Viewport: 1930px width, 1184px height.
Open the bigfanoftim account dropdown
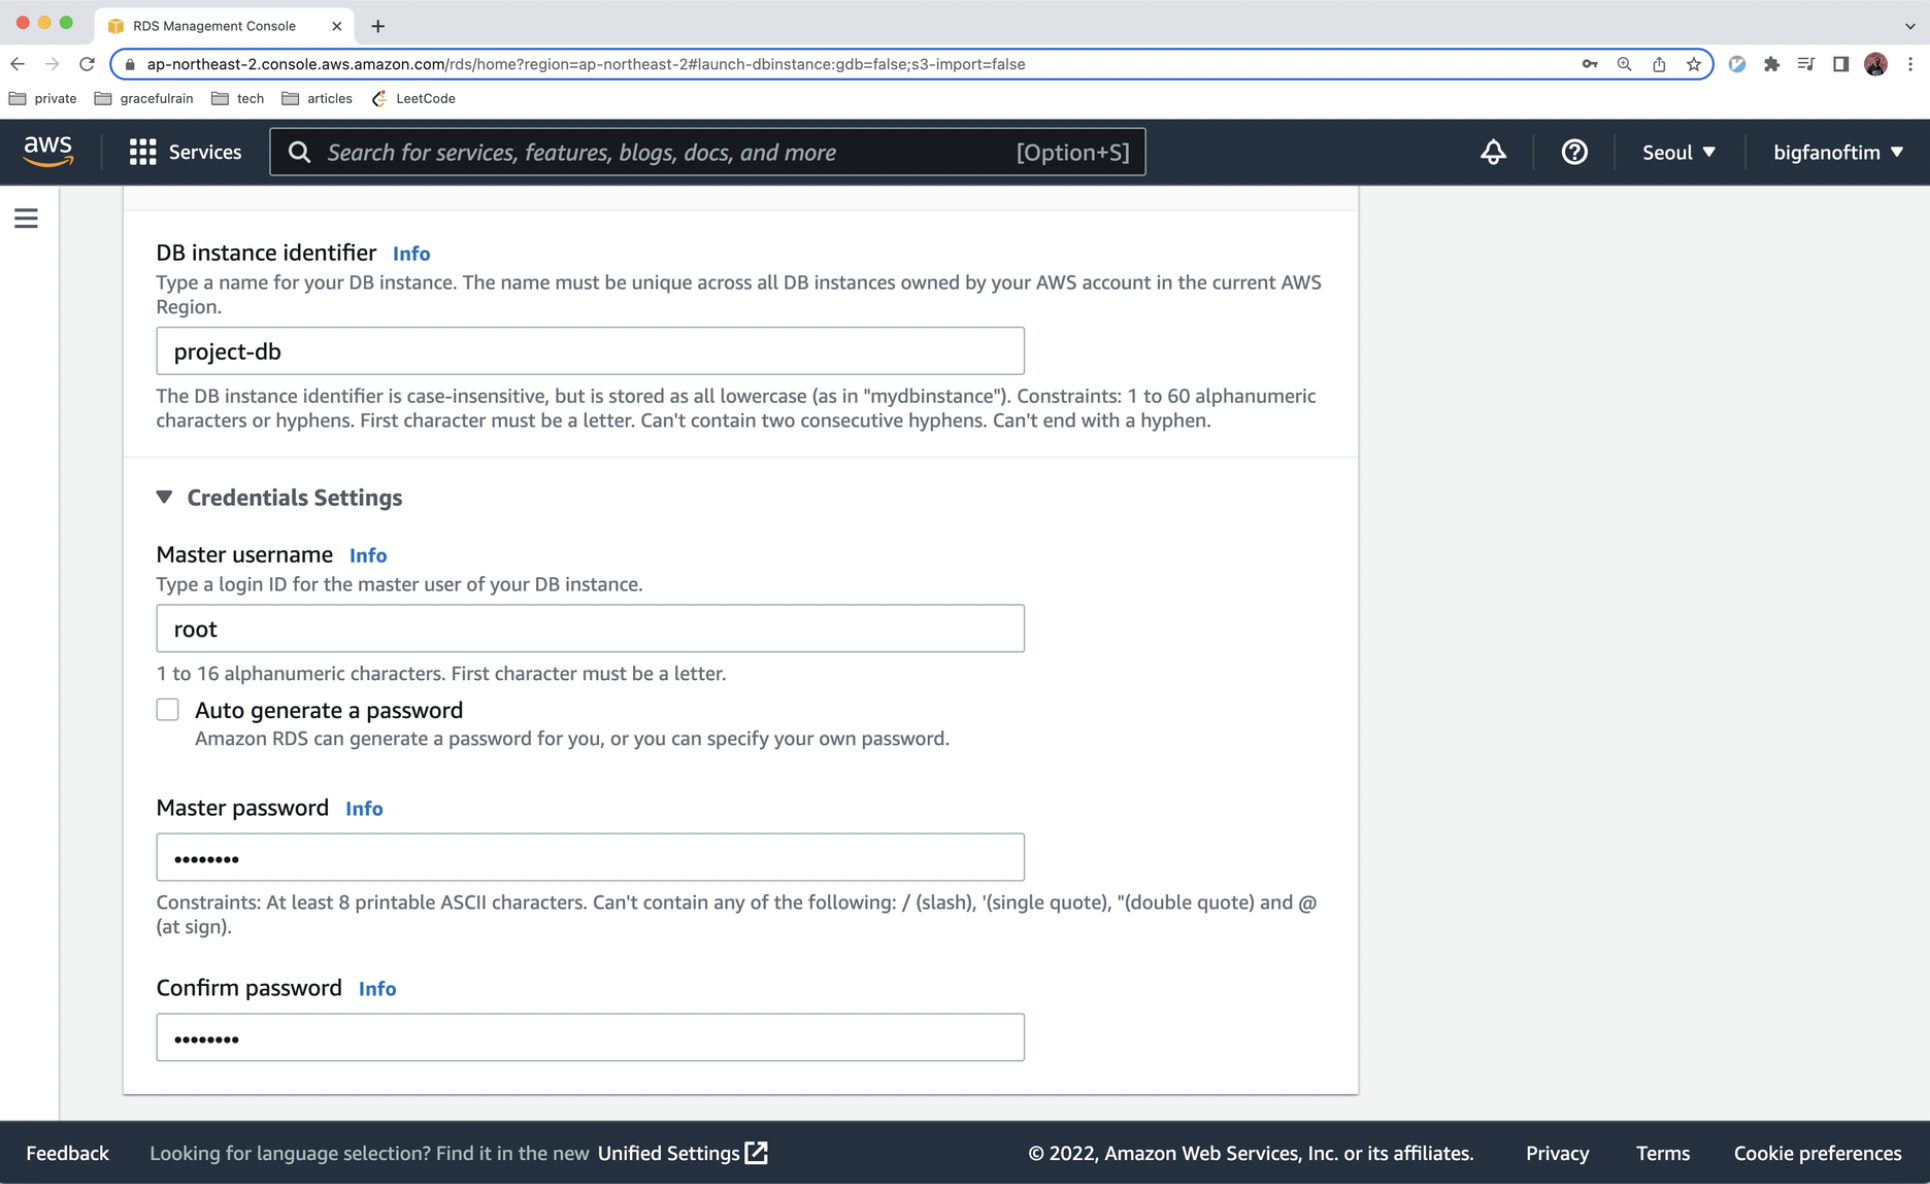[1837, 152]
